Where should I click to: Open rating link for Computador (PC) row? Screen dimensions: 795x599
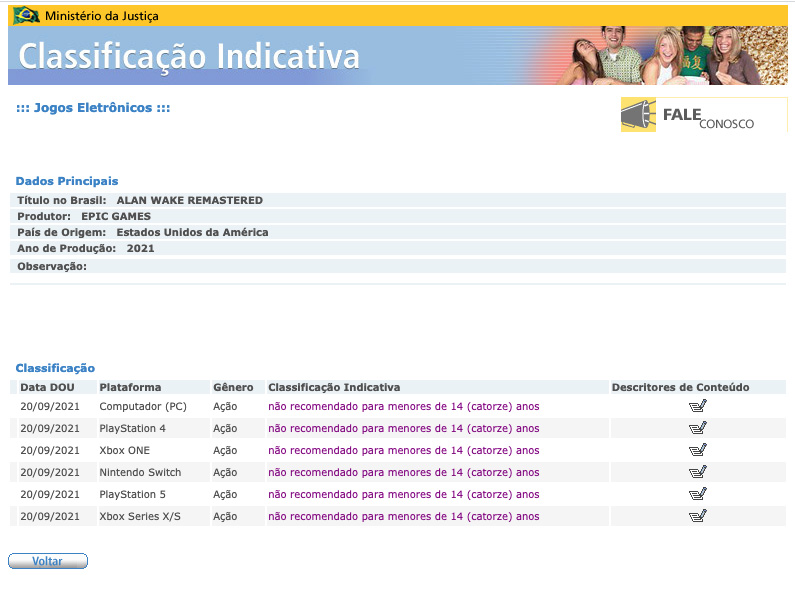(x=404, y=406)
